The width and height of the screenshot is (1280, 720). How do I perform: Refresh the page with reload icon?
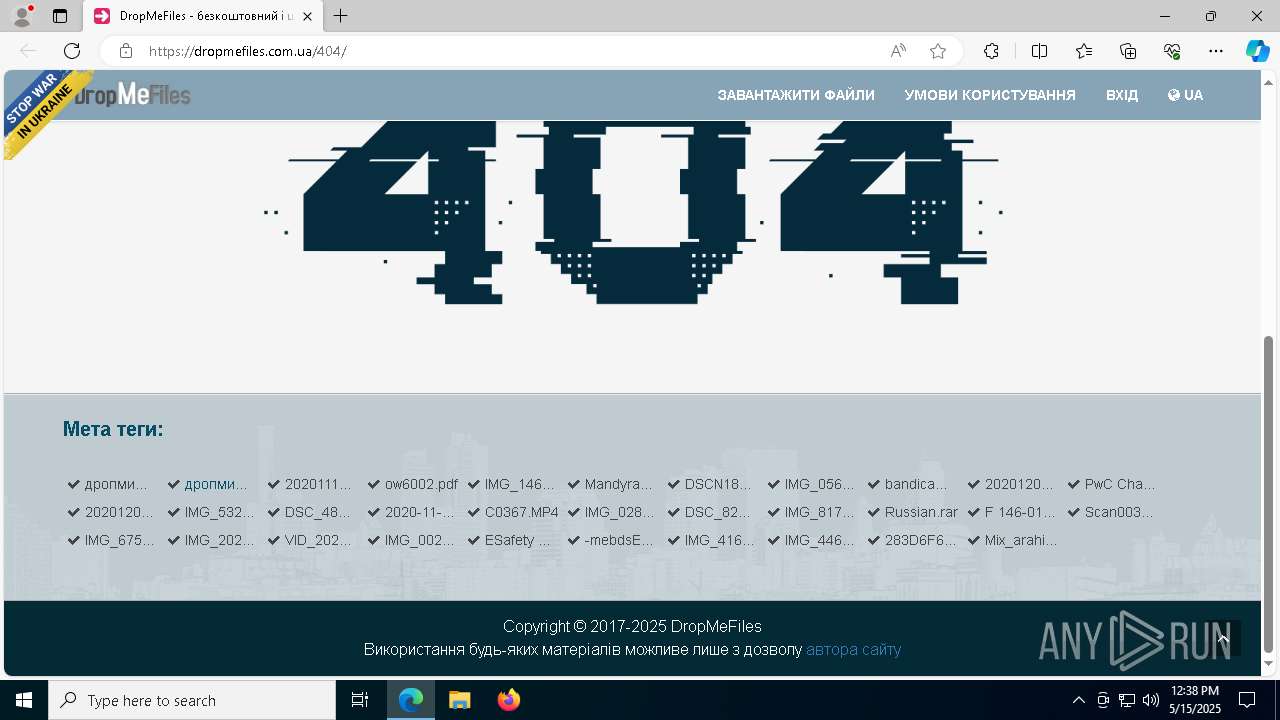click(72, 51)
